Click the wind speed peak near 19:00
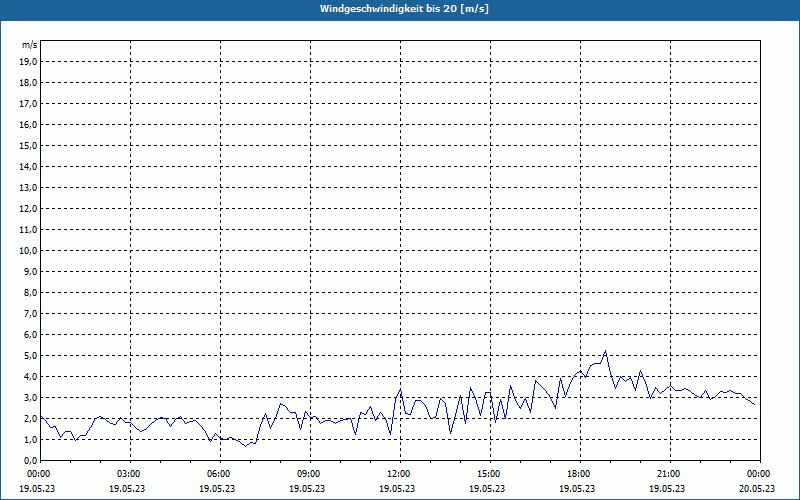Image resolution: width=800 pixels, height=500 pixels. [x=605, y=351]
